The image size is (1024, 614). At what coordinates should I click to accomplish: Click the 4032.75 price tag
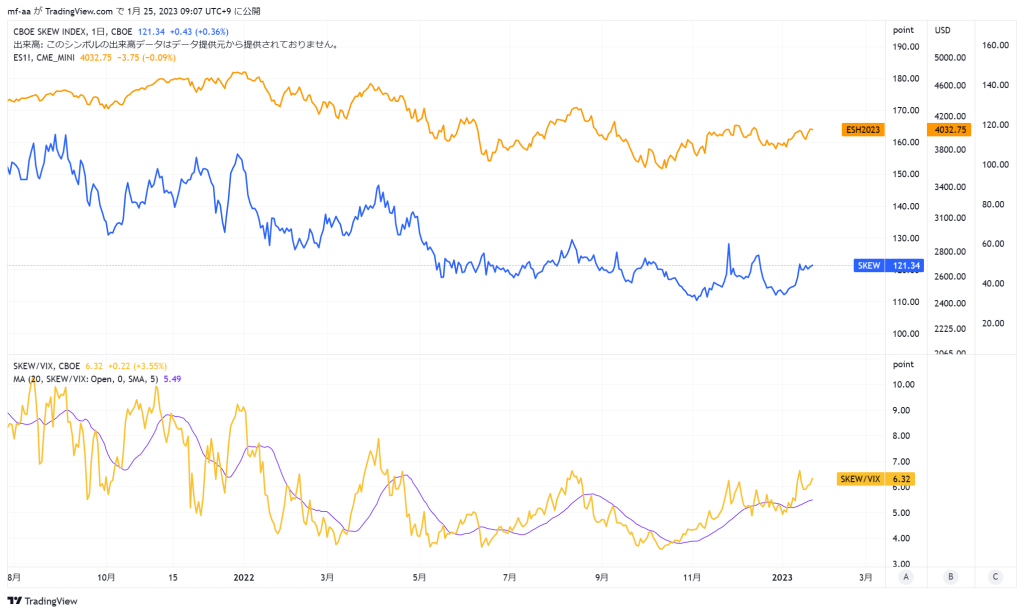pyautogui.click(x=950, y=130)
